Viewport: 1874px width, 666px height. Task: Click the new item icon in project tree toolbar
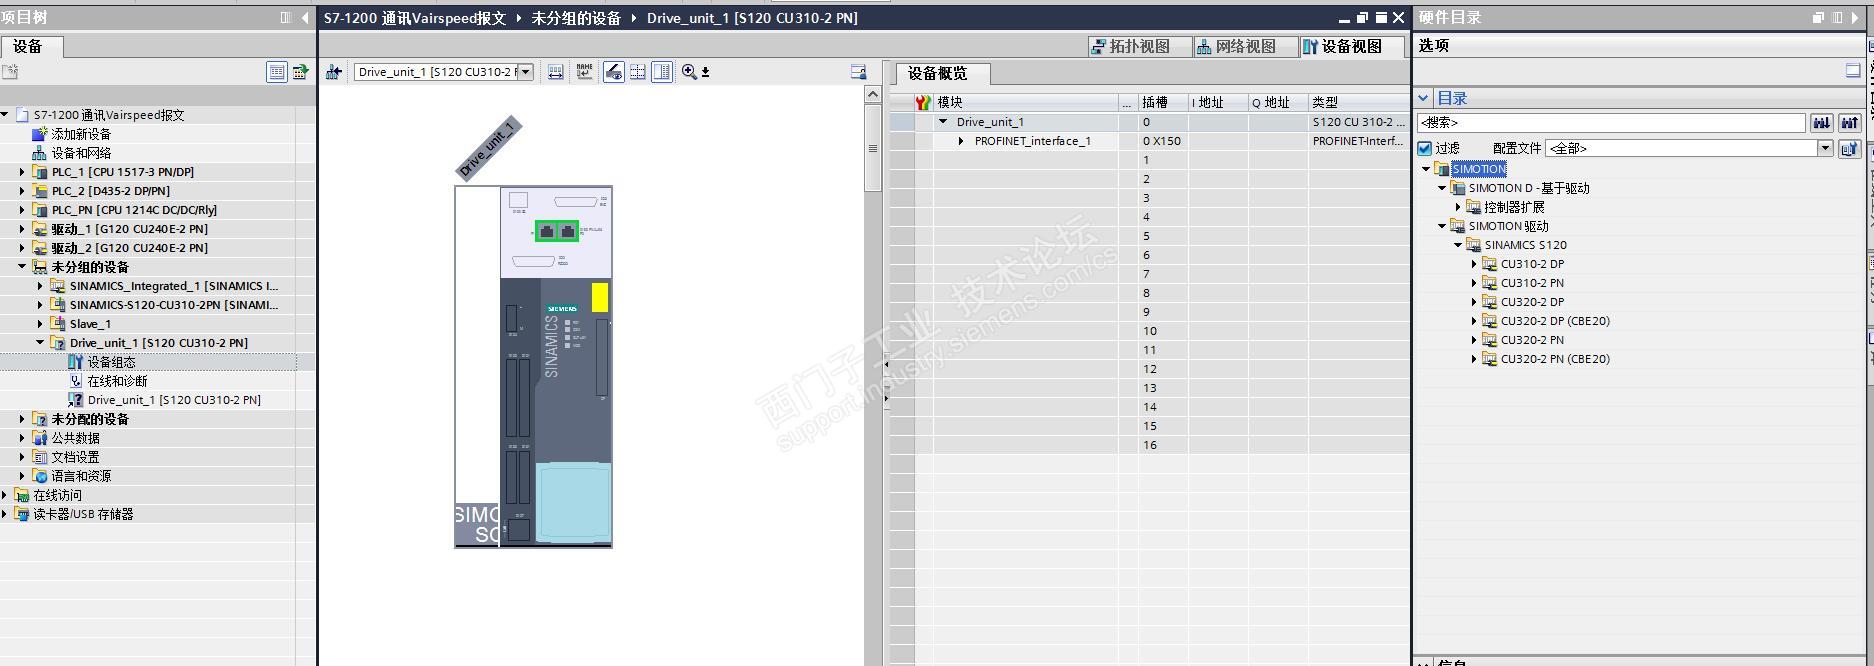10,72
